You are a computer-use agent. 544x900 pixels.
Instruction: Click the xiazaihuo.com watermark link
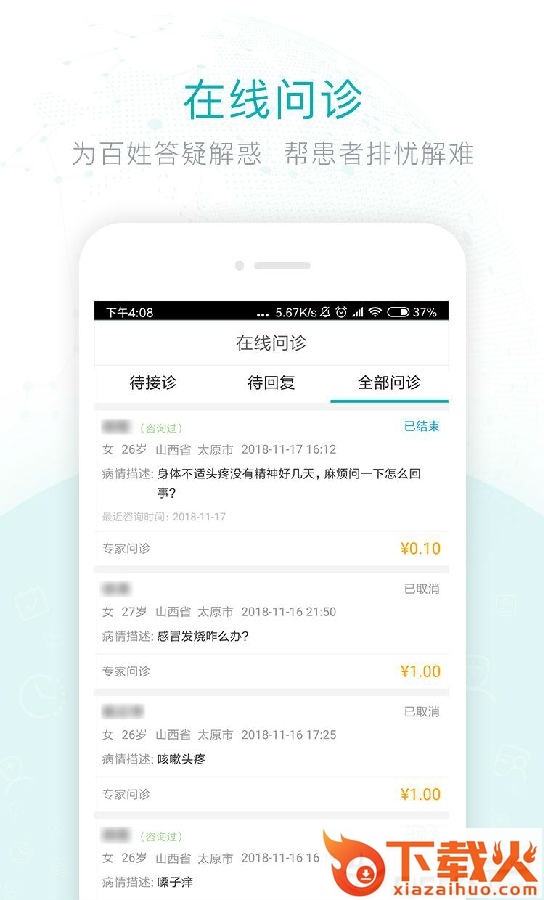coord(464,889)
